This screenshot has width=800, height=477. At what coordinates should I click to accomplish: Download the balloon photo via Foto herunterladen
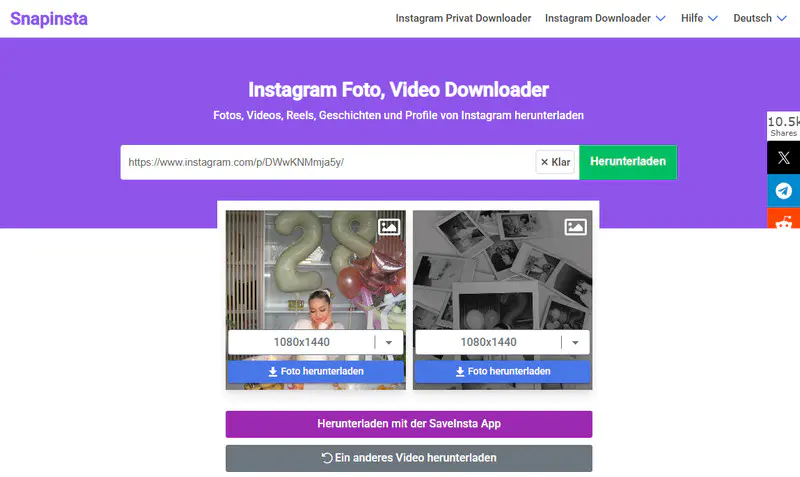(x=316, y=371)
